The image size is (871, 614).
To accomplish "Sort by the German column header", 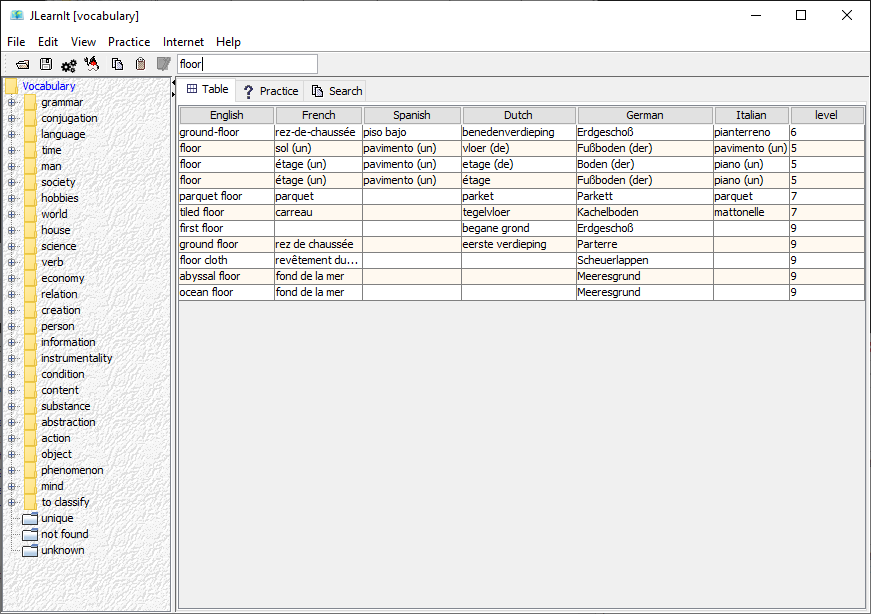I will click(x=645, y=115).
